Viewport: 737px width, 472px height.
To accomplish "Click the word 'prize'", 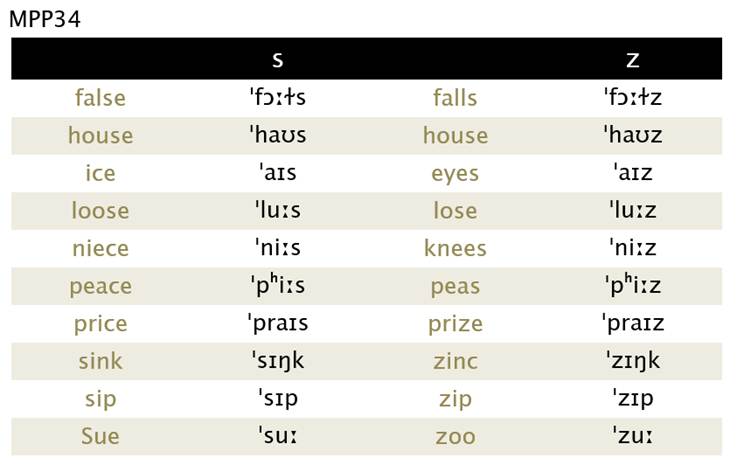I will 455,324.
